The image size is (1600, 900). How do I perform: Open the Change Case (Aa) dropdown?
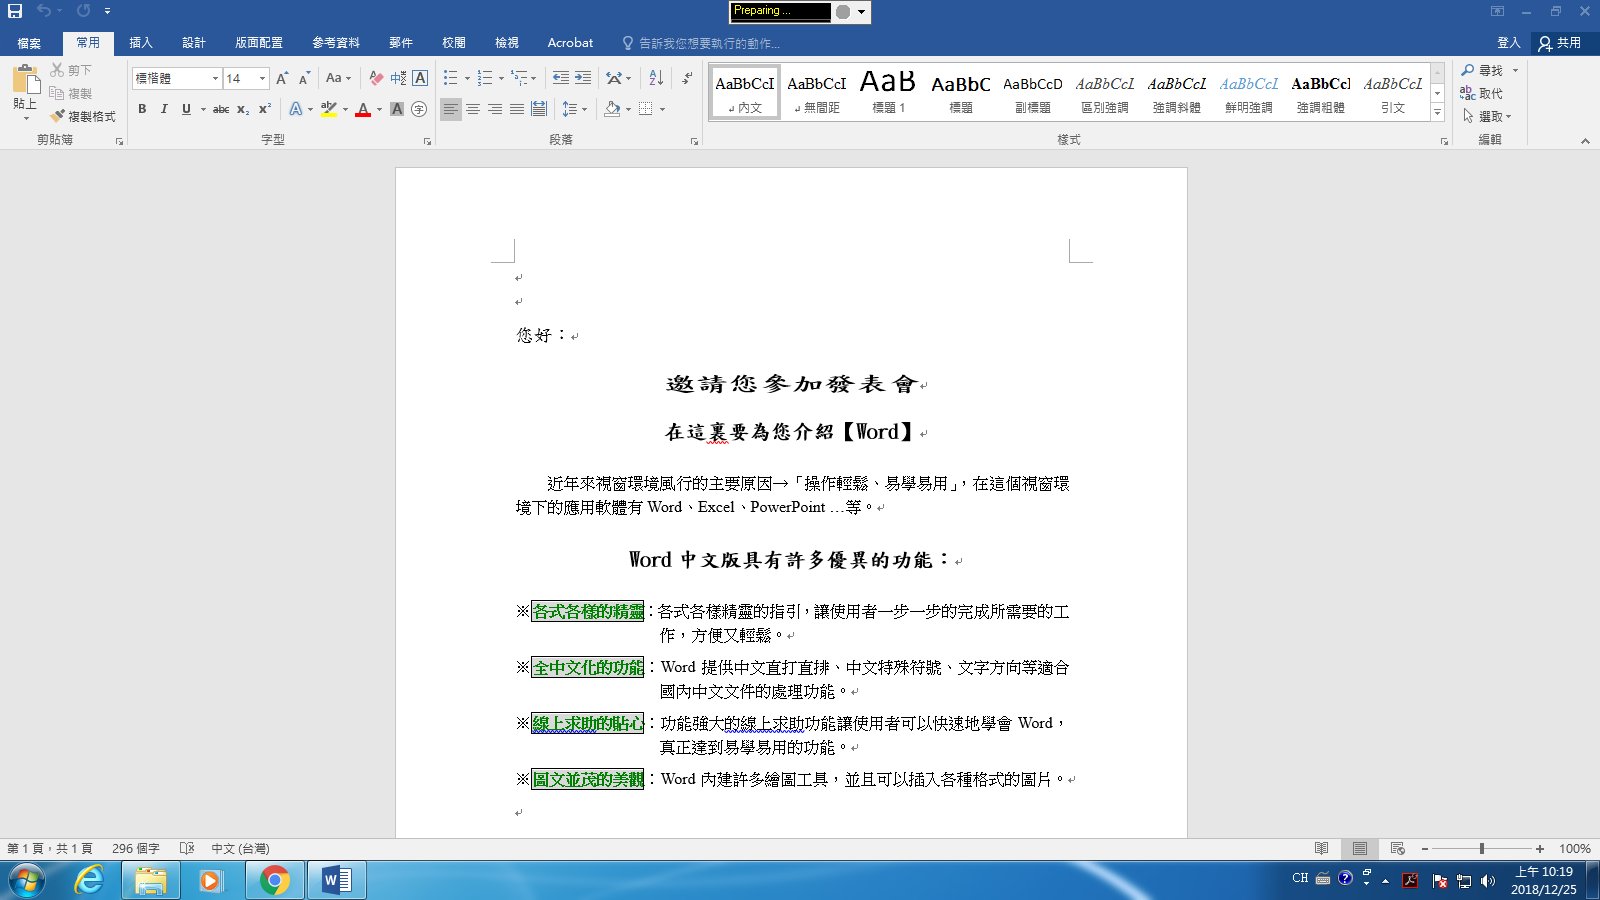pyautogui.click(x=338, y=78)
